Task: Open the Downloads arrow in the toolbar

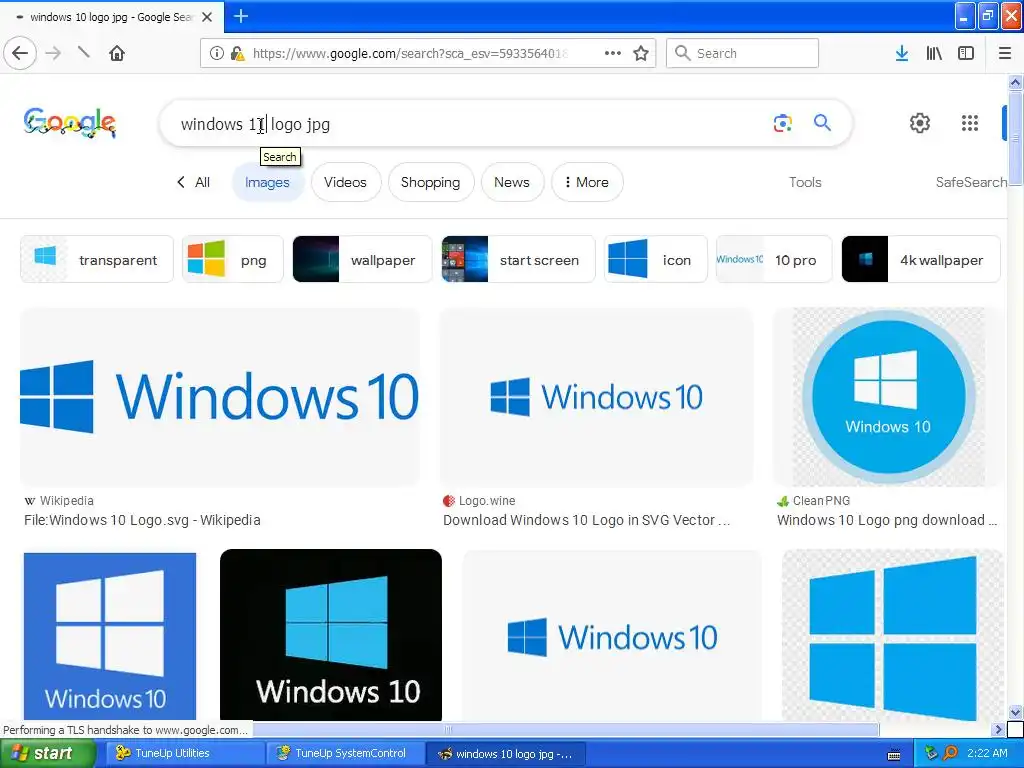Action: pyautogui.click(x=902, y=53)
